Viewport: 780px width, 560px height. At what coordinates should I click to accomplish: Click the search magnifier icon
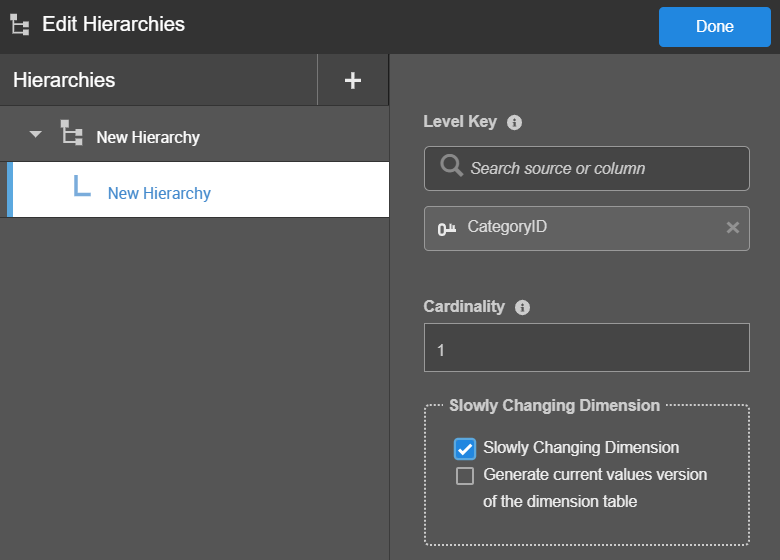point(451,167)
